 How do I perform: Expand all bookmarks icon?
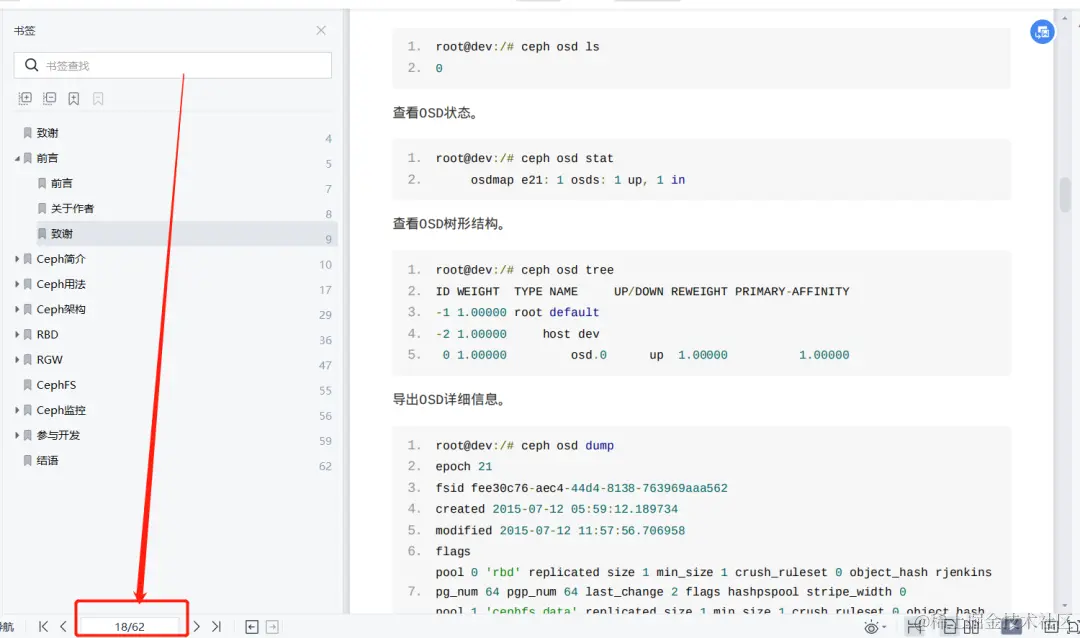[x=25, y=99]
